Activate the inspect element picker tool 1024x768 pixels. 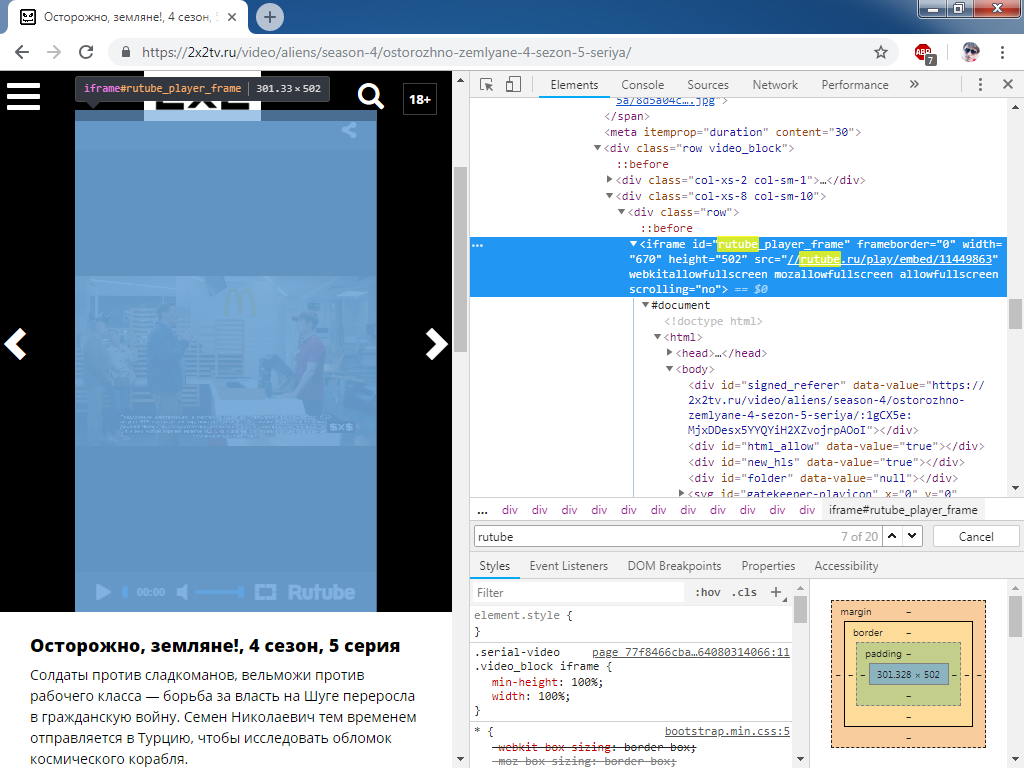486,85
